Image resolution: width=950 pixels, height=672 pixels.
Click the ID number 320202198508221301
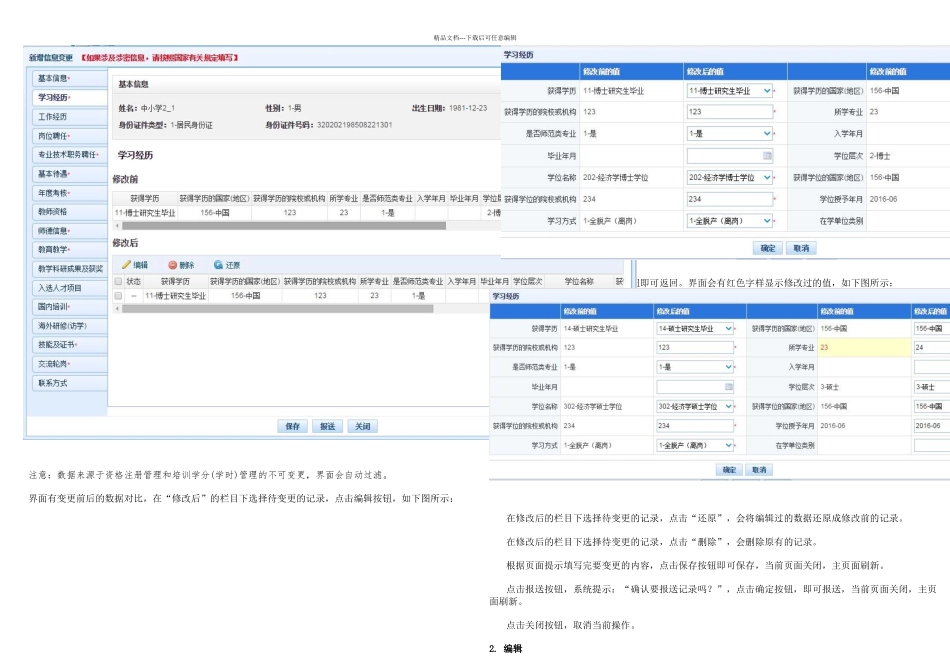(354, 125)
